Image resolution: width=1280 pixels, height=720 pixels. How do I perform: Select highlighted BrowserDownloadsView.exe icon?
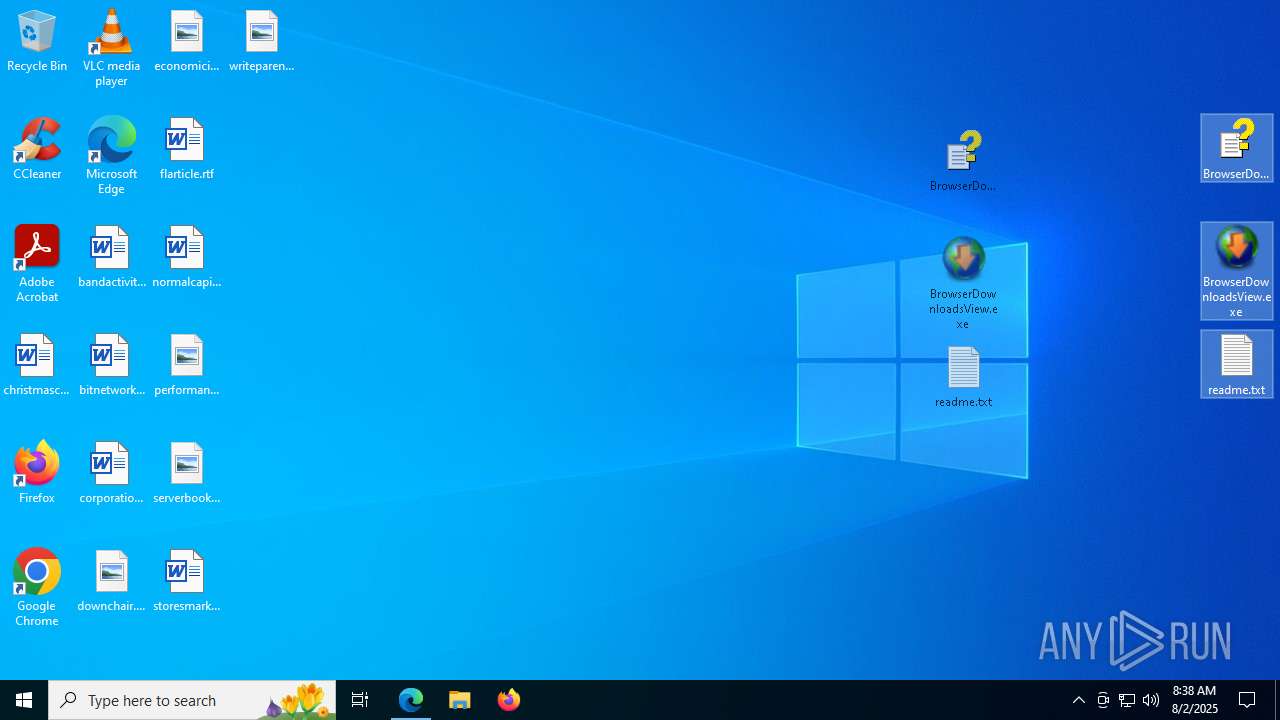pyautogui.click(x=1237, y=271)
